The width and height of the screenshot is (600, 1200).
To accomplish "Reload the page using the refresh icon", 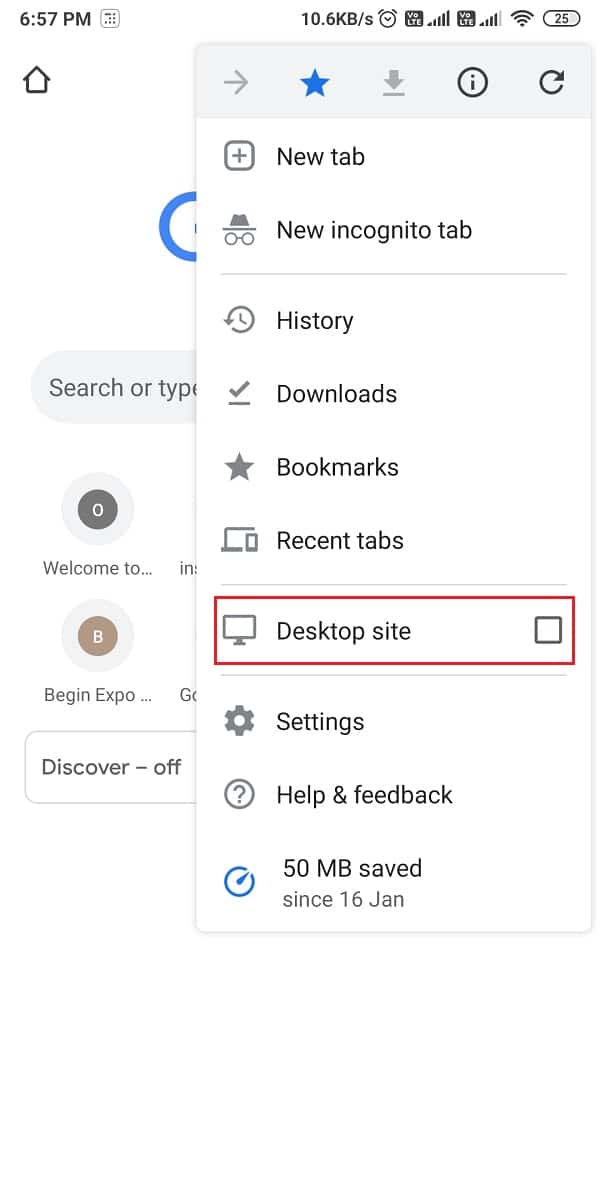I will 551,83.
